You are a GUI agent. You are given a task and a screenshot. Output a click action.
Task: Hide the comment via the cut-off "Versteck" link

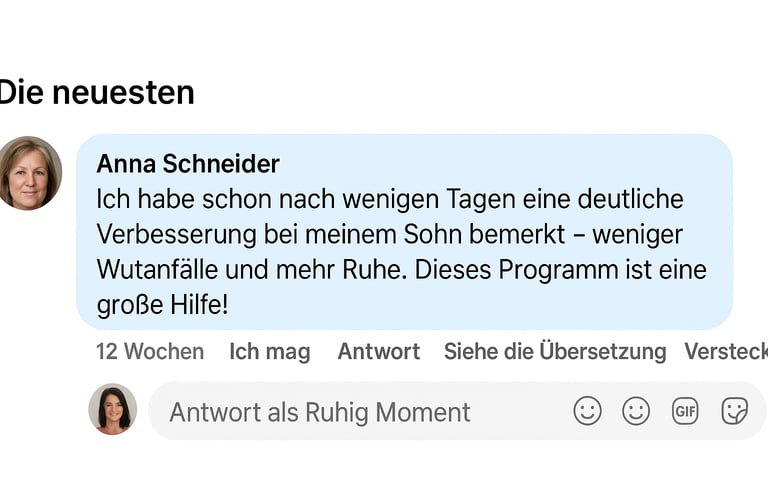[x=726, y=351]
